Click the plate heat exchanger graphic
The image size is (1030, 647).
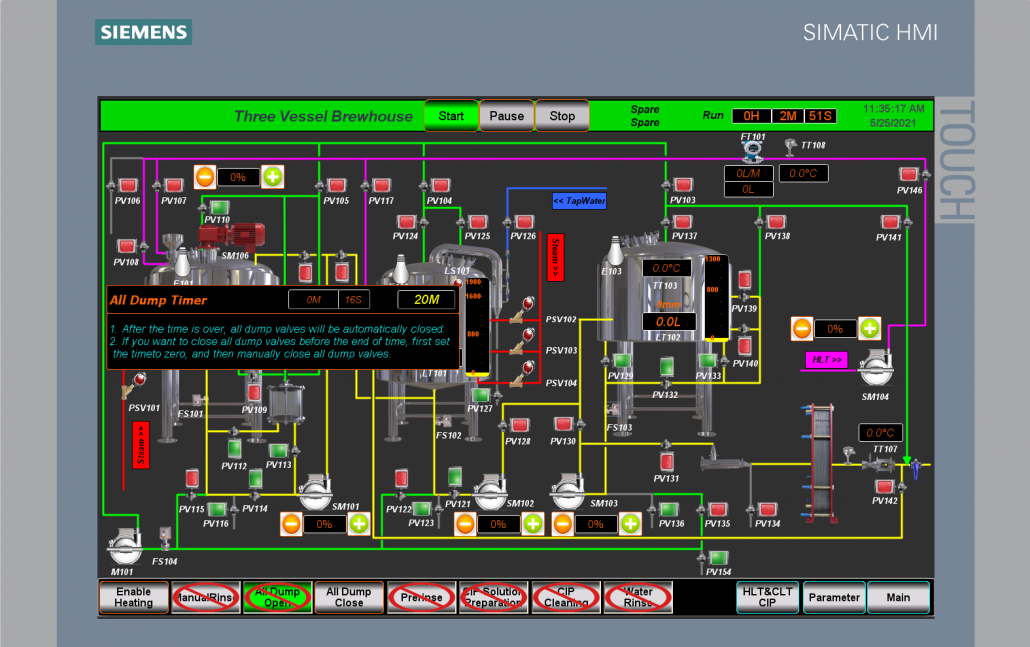[820, 463]
